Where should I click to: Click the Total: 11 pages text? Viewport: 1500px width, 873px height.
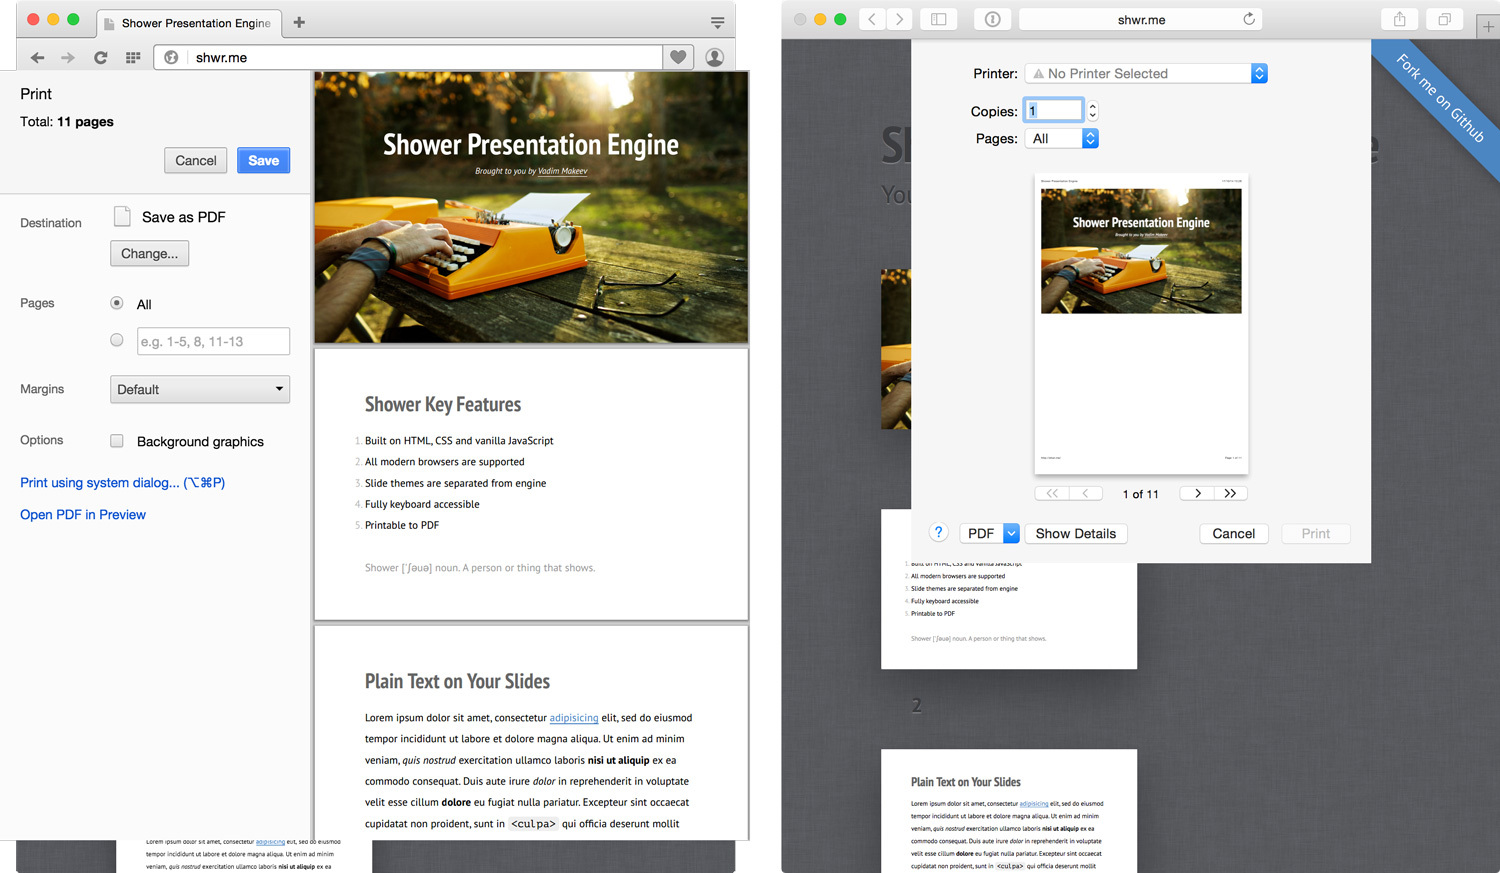tap(67, 122)
